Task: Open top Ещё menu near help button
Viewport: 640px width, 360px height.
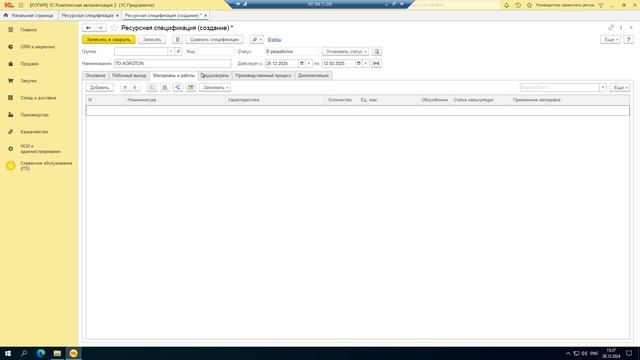Action: point(610,40)
